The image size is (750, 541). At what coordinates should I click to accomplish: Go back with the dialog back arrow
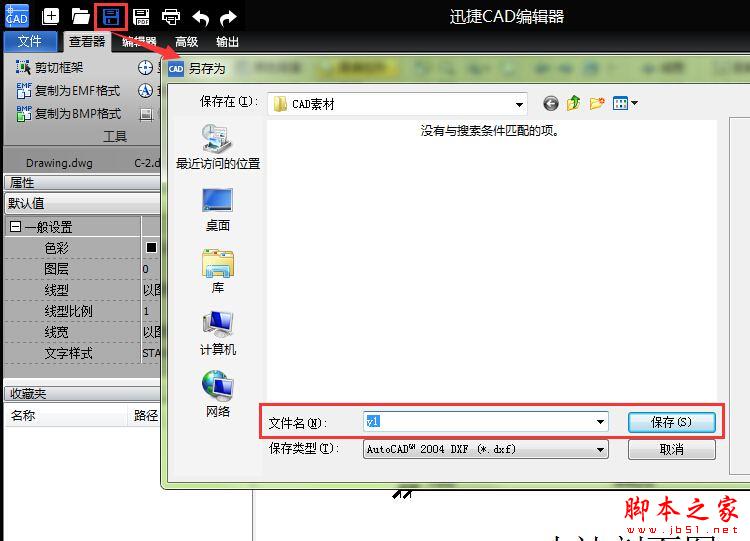click(x=551, y=103)
